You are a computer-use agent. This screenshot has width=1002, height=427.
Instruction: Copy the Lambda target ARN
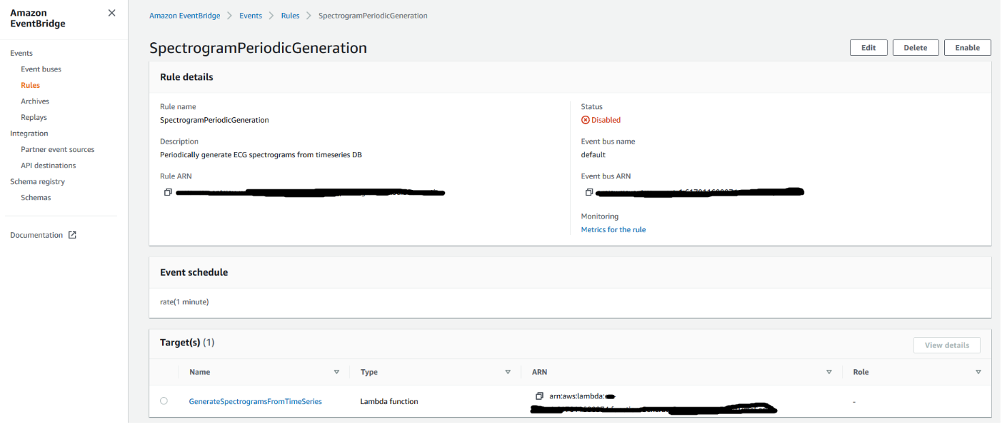tap(539, 396)
